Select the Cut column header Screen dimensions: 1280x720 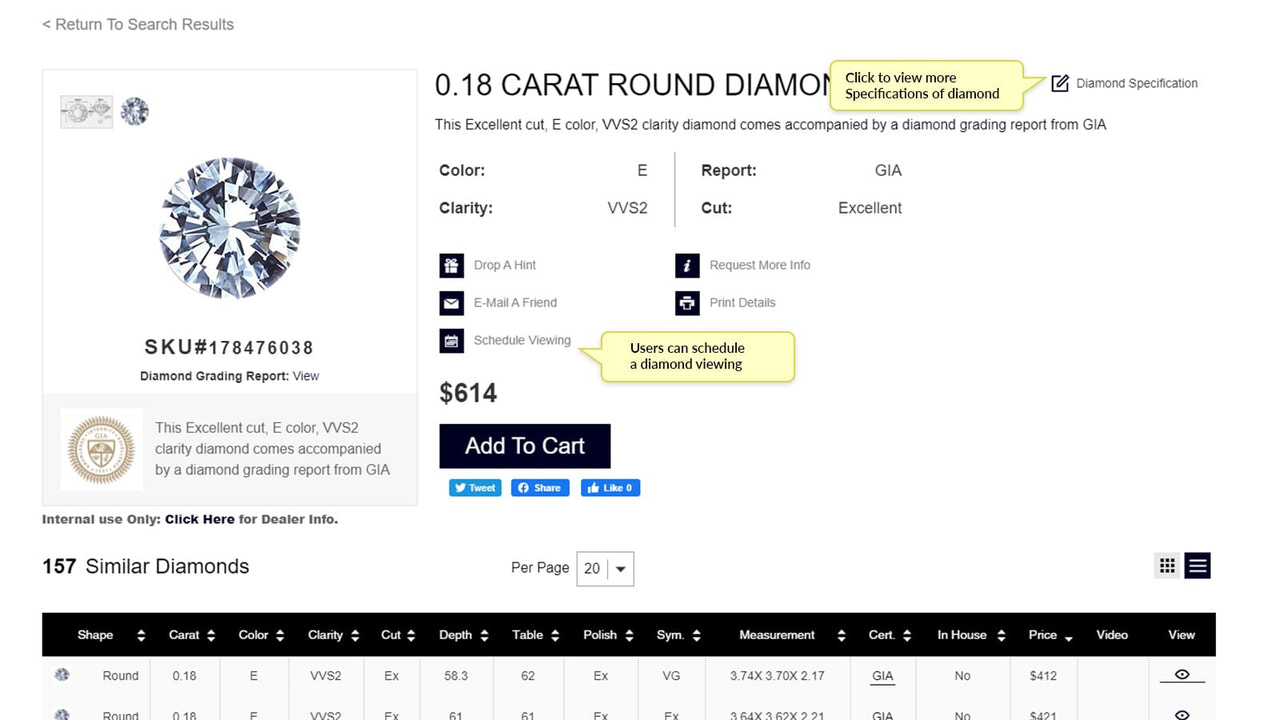396,634
